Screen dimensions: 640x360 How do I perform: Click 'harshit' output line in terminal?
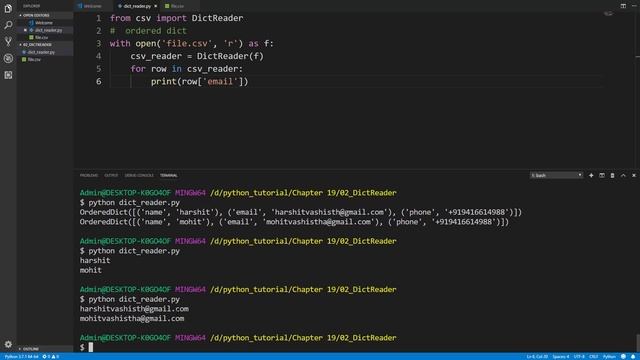click(95, 260)
